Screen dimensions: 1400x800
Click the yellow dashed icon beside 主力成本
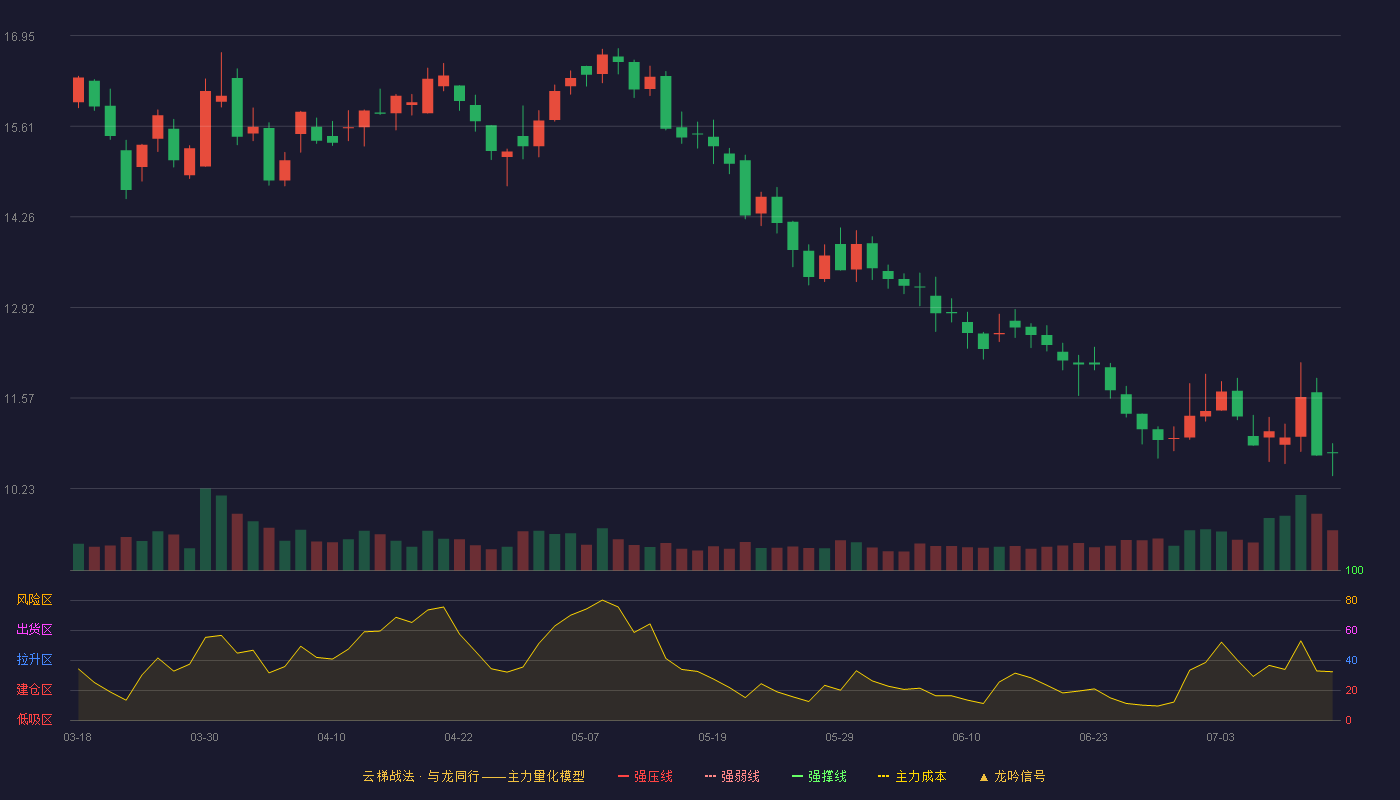[x=883, y=776]
